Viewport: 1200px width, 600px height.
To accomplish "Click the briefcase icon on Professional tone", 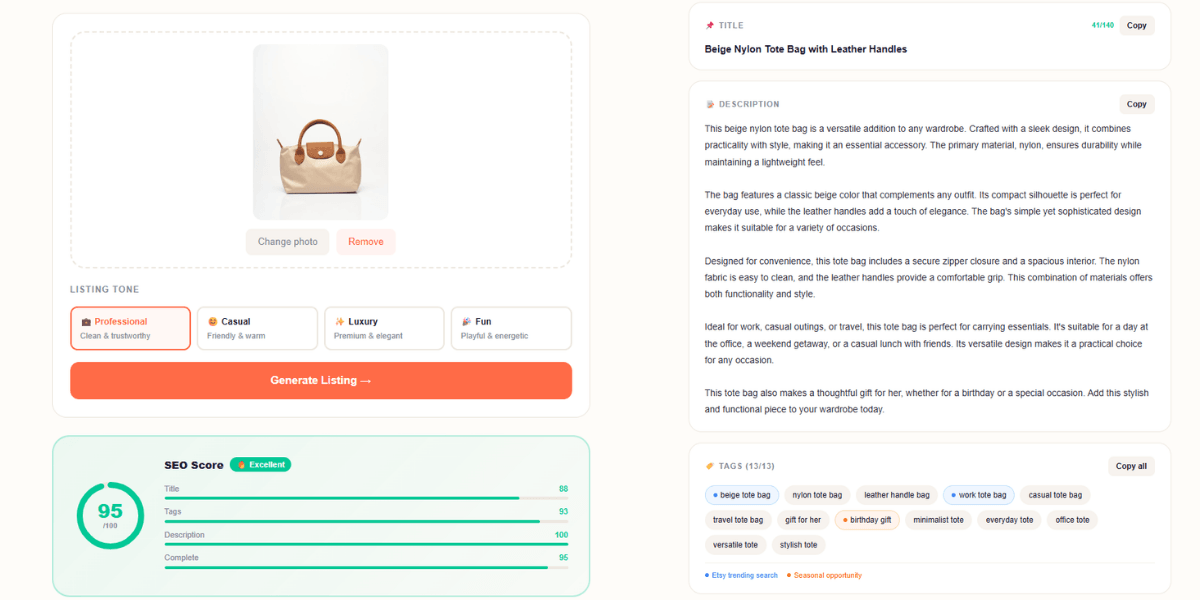I will (86, 322).
